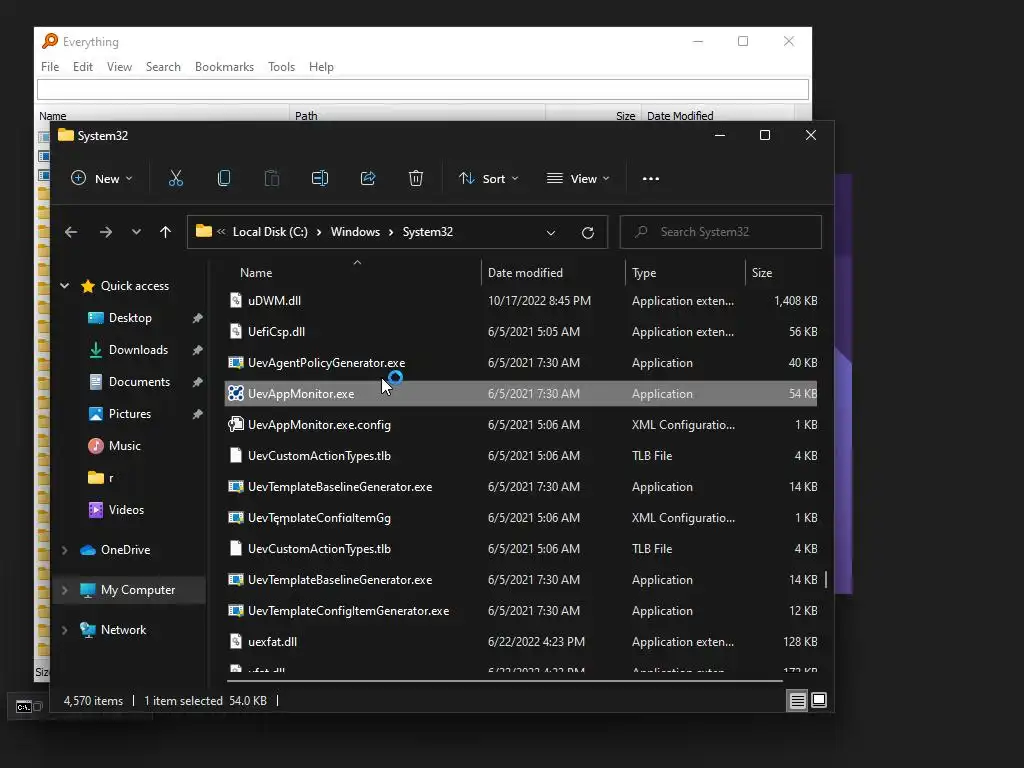Open Bookmarks menu in Everything window
Viewport: 1024px width, 768px height.
[225, 67]
